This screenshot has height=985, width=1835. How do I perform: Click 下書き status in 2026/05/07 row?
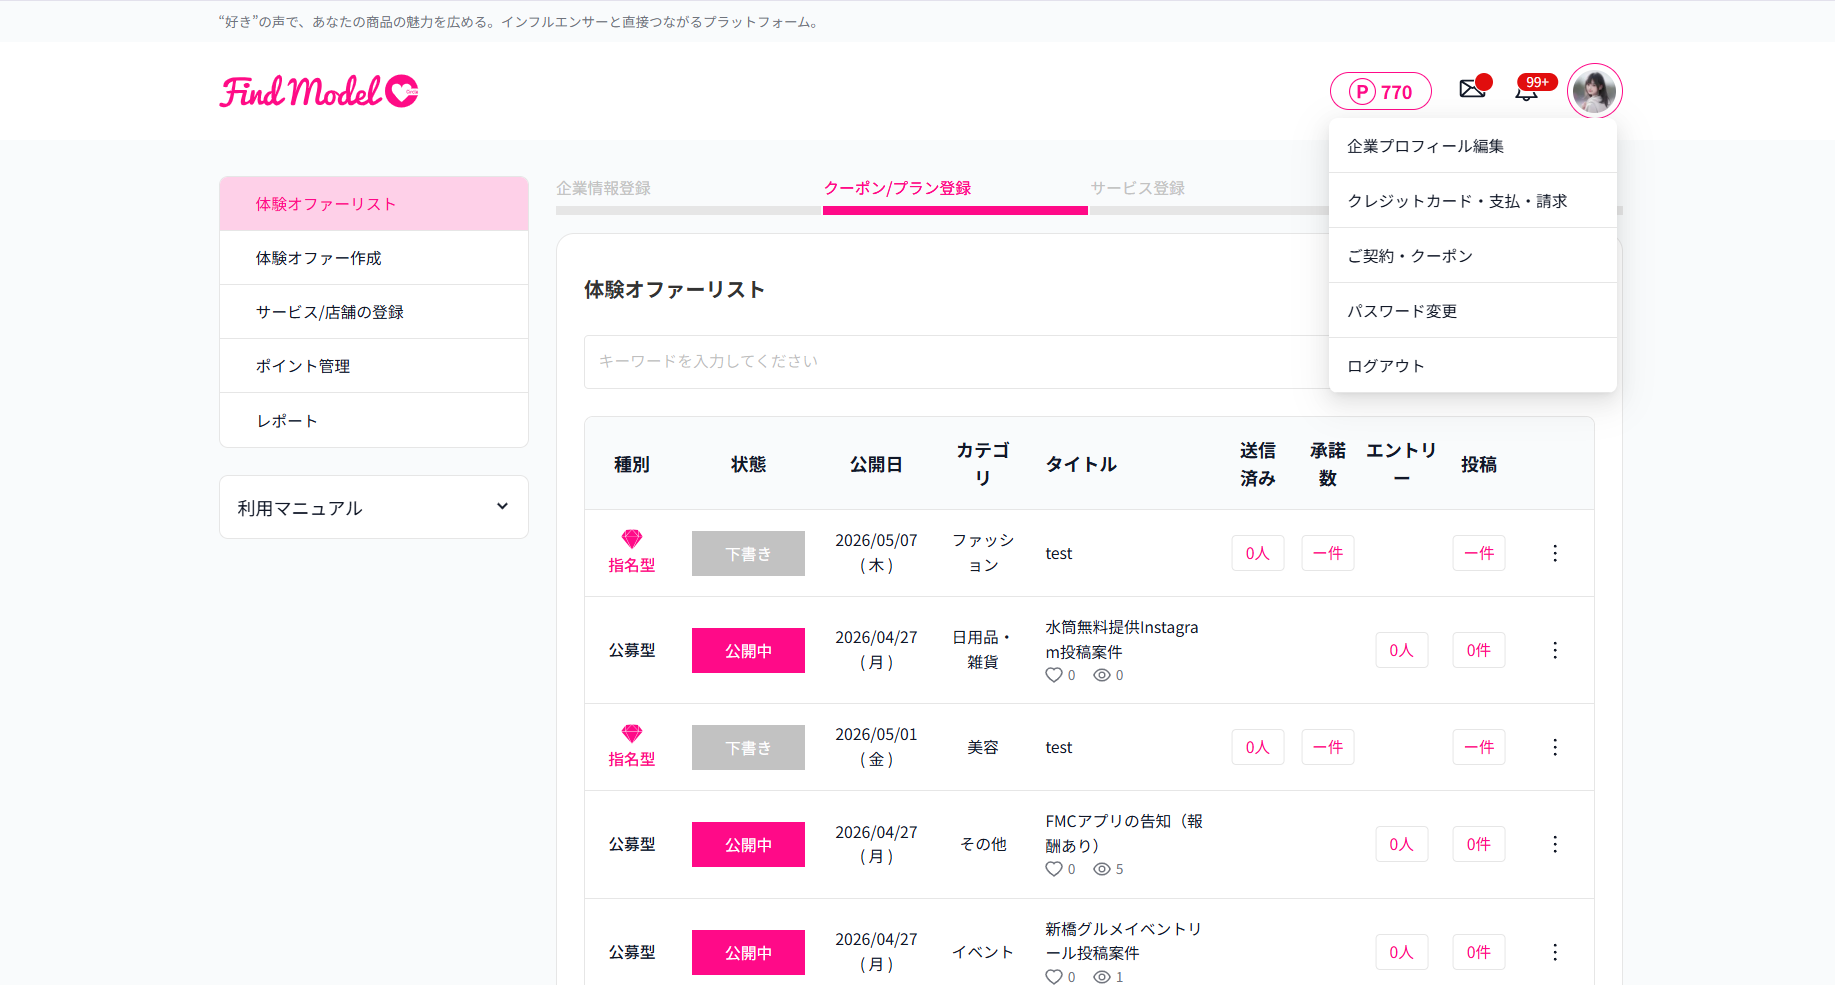pyautogui.click(x=748, y=553)
